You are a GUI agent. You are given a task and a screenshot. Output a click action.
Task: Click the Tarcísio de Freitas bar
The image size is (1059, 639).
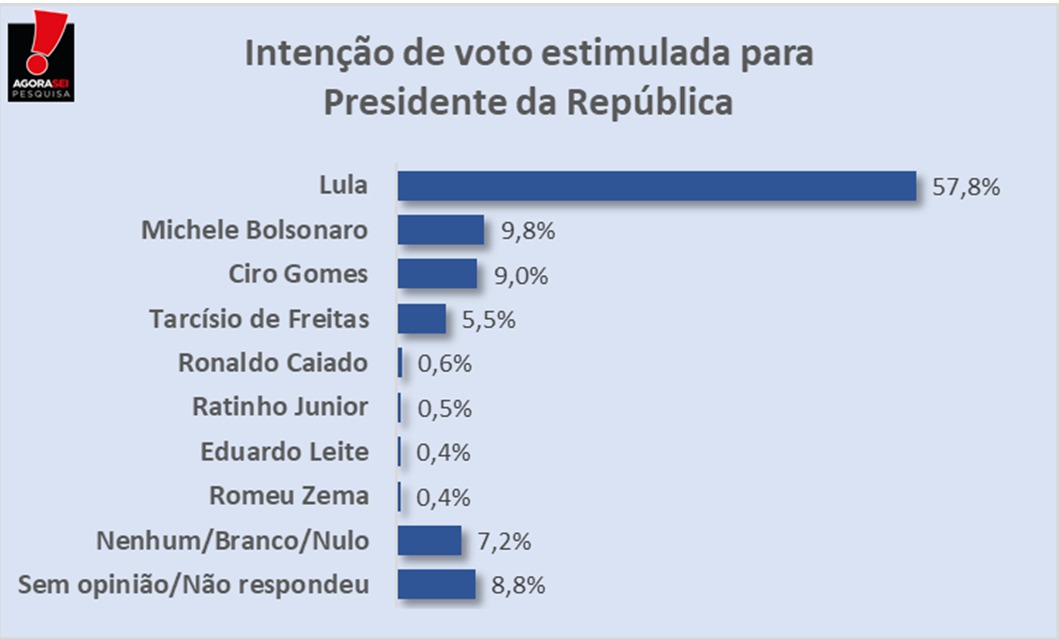(421, 319)
